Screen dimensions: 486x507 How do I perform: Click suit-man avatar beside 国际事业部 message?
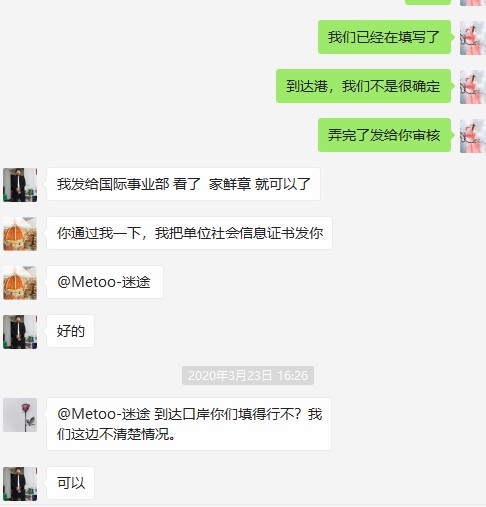pos(20,185)
